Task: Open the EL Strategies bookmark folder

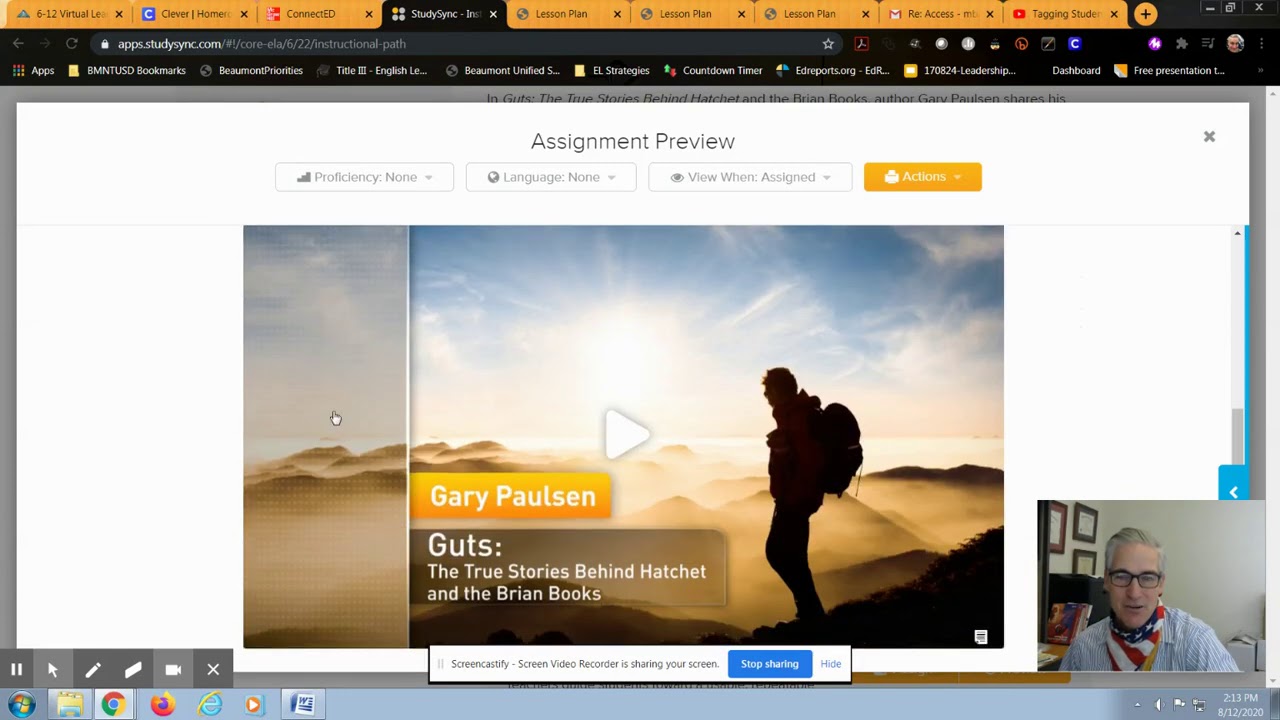Action: tap(611, 71)
